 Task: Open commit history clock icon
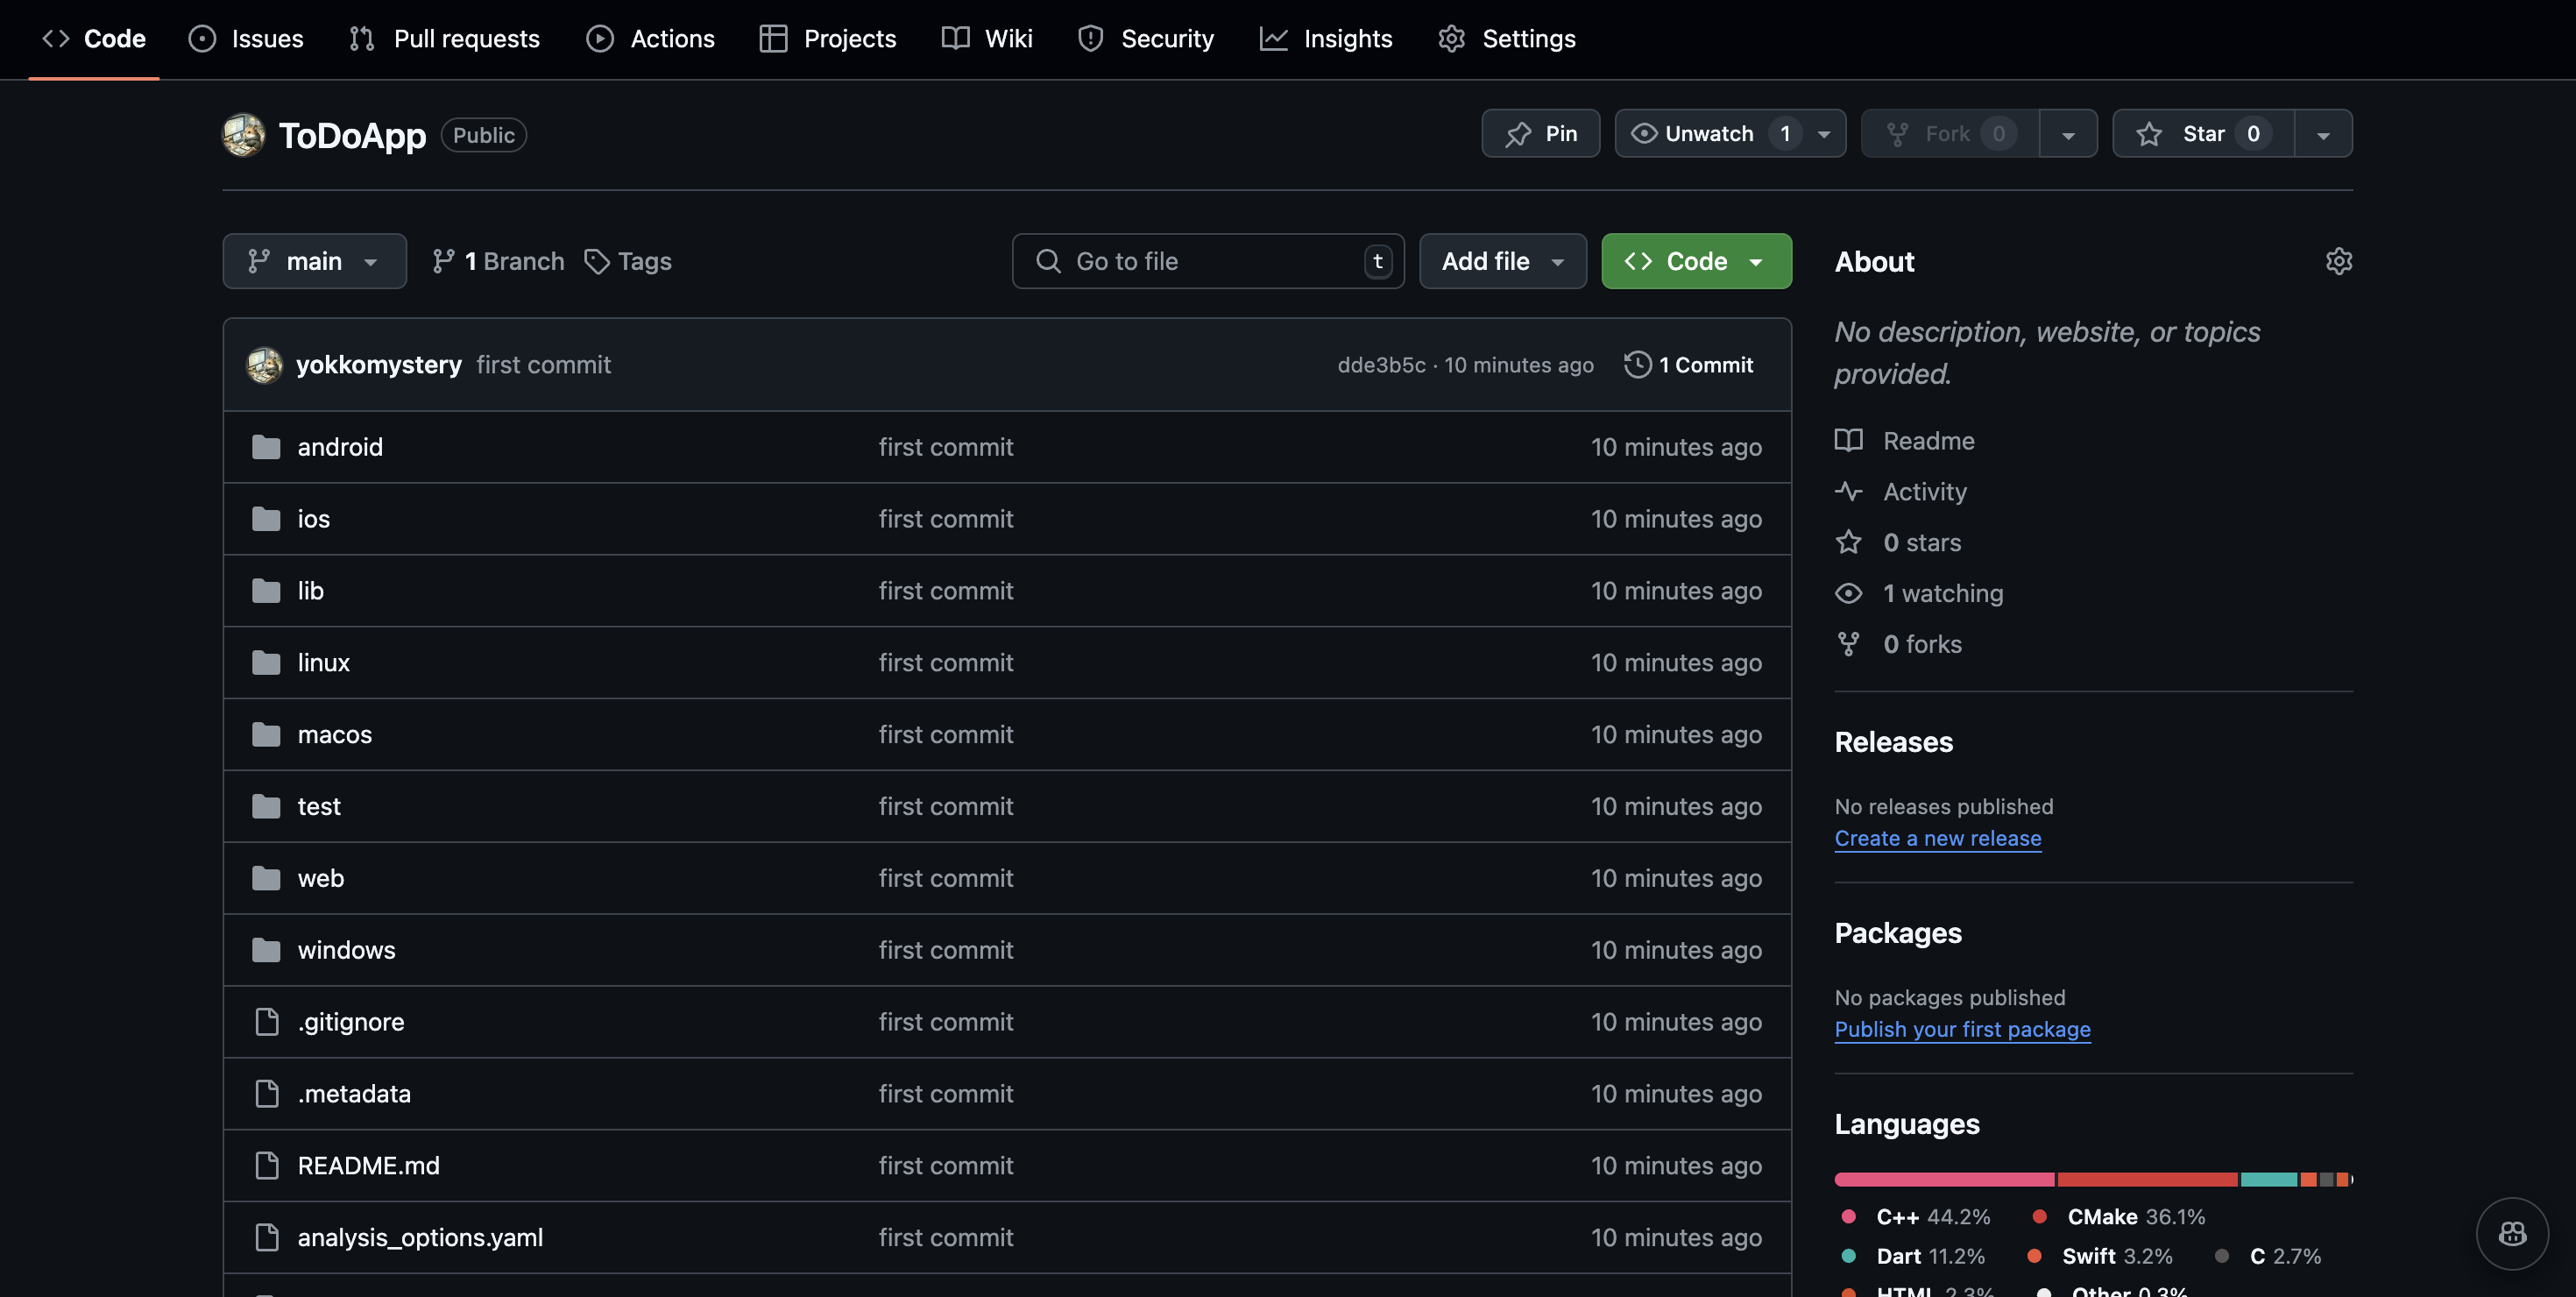[x=1637, y=365]
